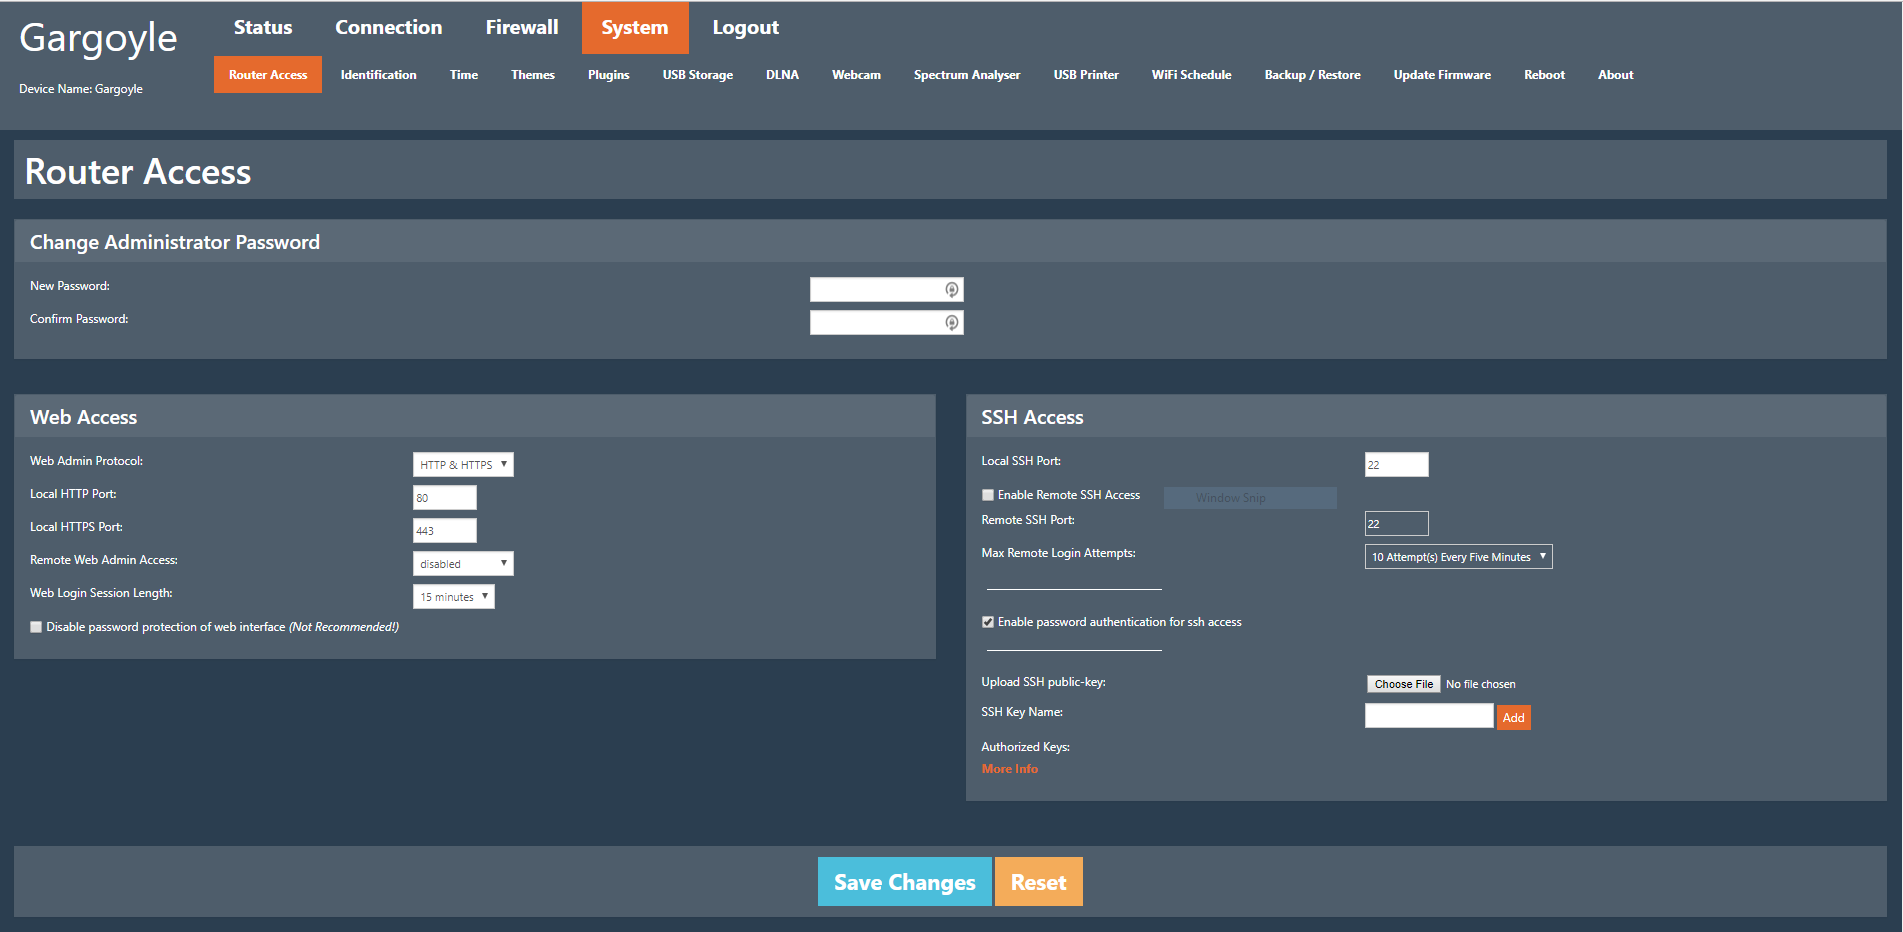
Task: Open the Status menu
Action: (263, 28)
